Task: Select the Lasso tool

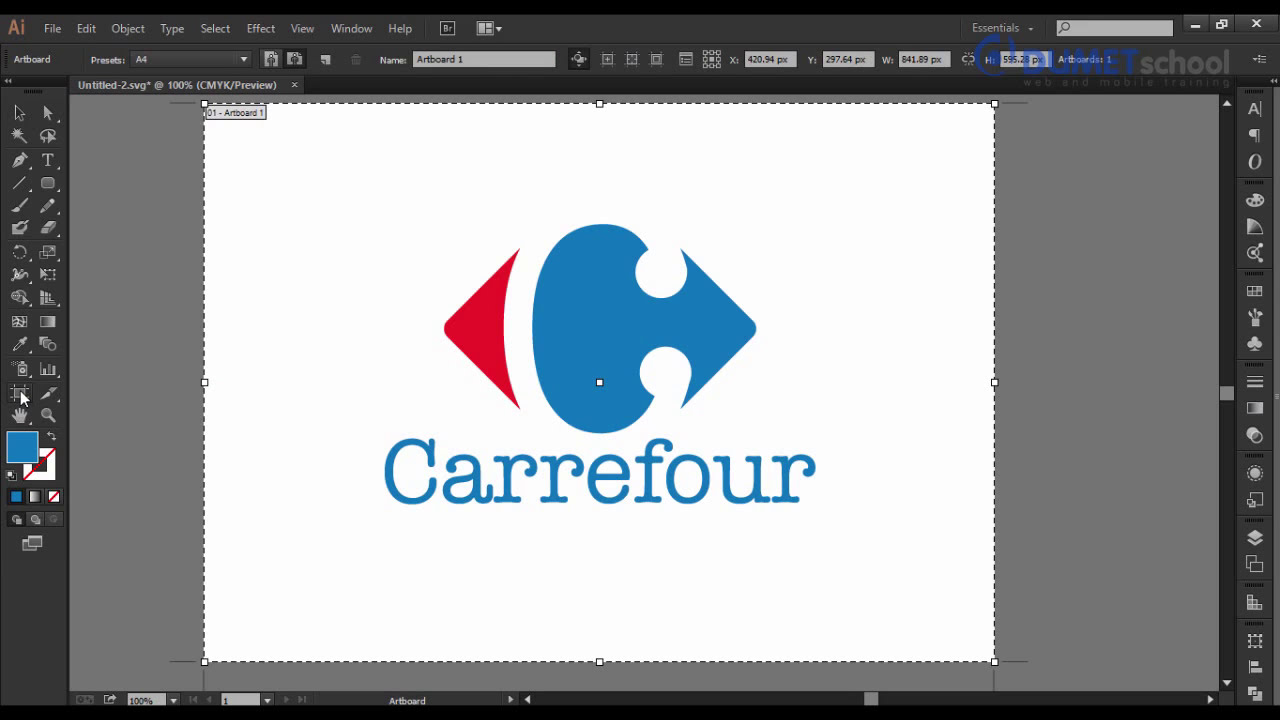Action: click(x=47, y=136)
